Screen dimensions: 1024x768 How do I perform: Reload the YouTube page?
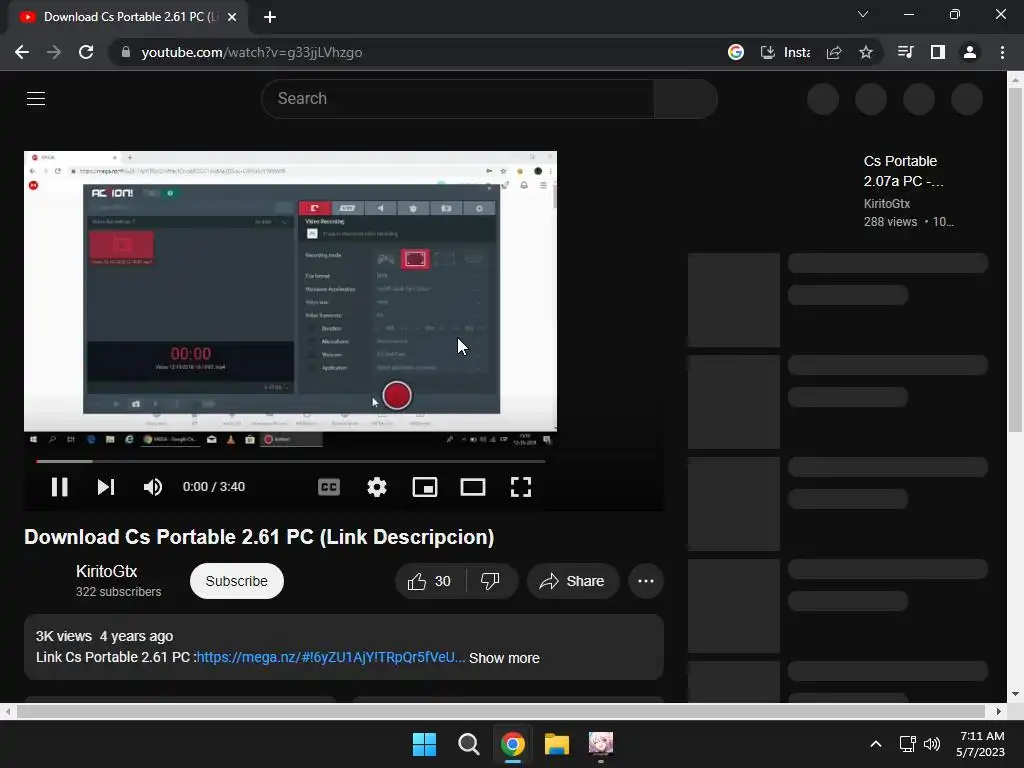86,52
